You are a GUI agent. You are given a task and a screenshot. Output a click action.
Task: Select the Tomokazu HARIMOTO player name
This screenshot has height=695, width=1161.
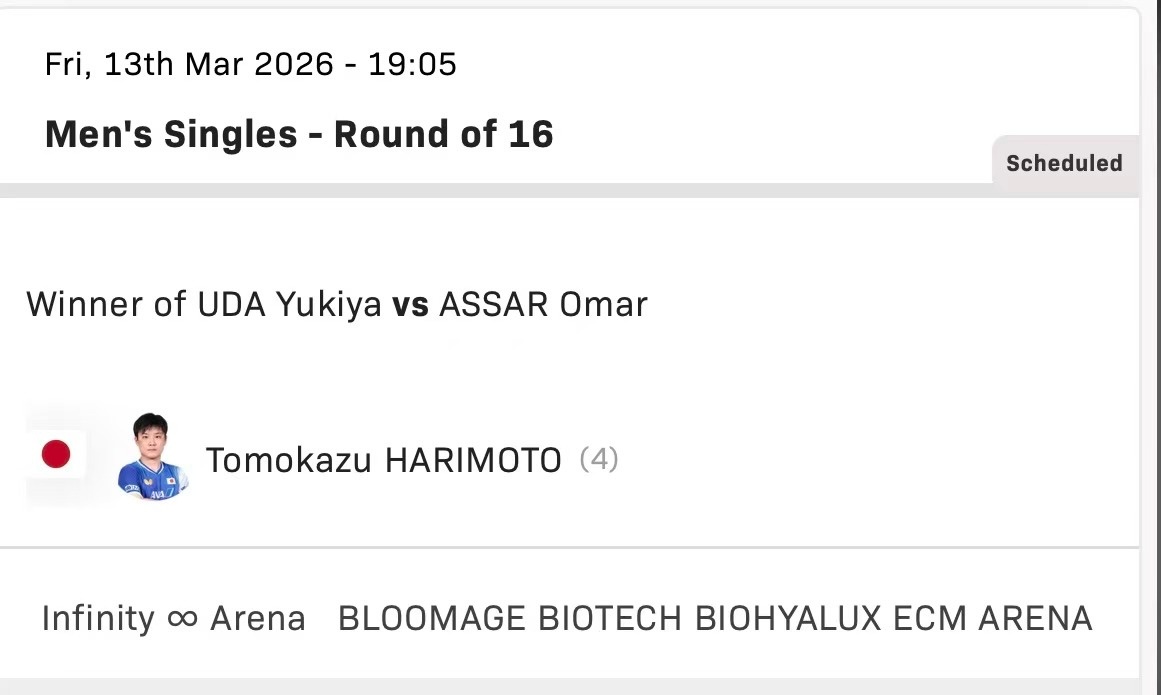pyautogui.click(x=383, y=460)
